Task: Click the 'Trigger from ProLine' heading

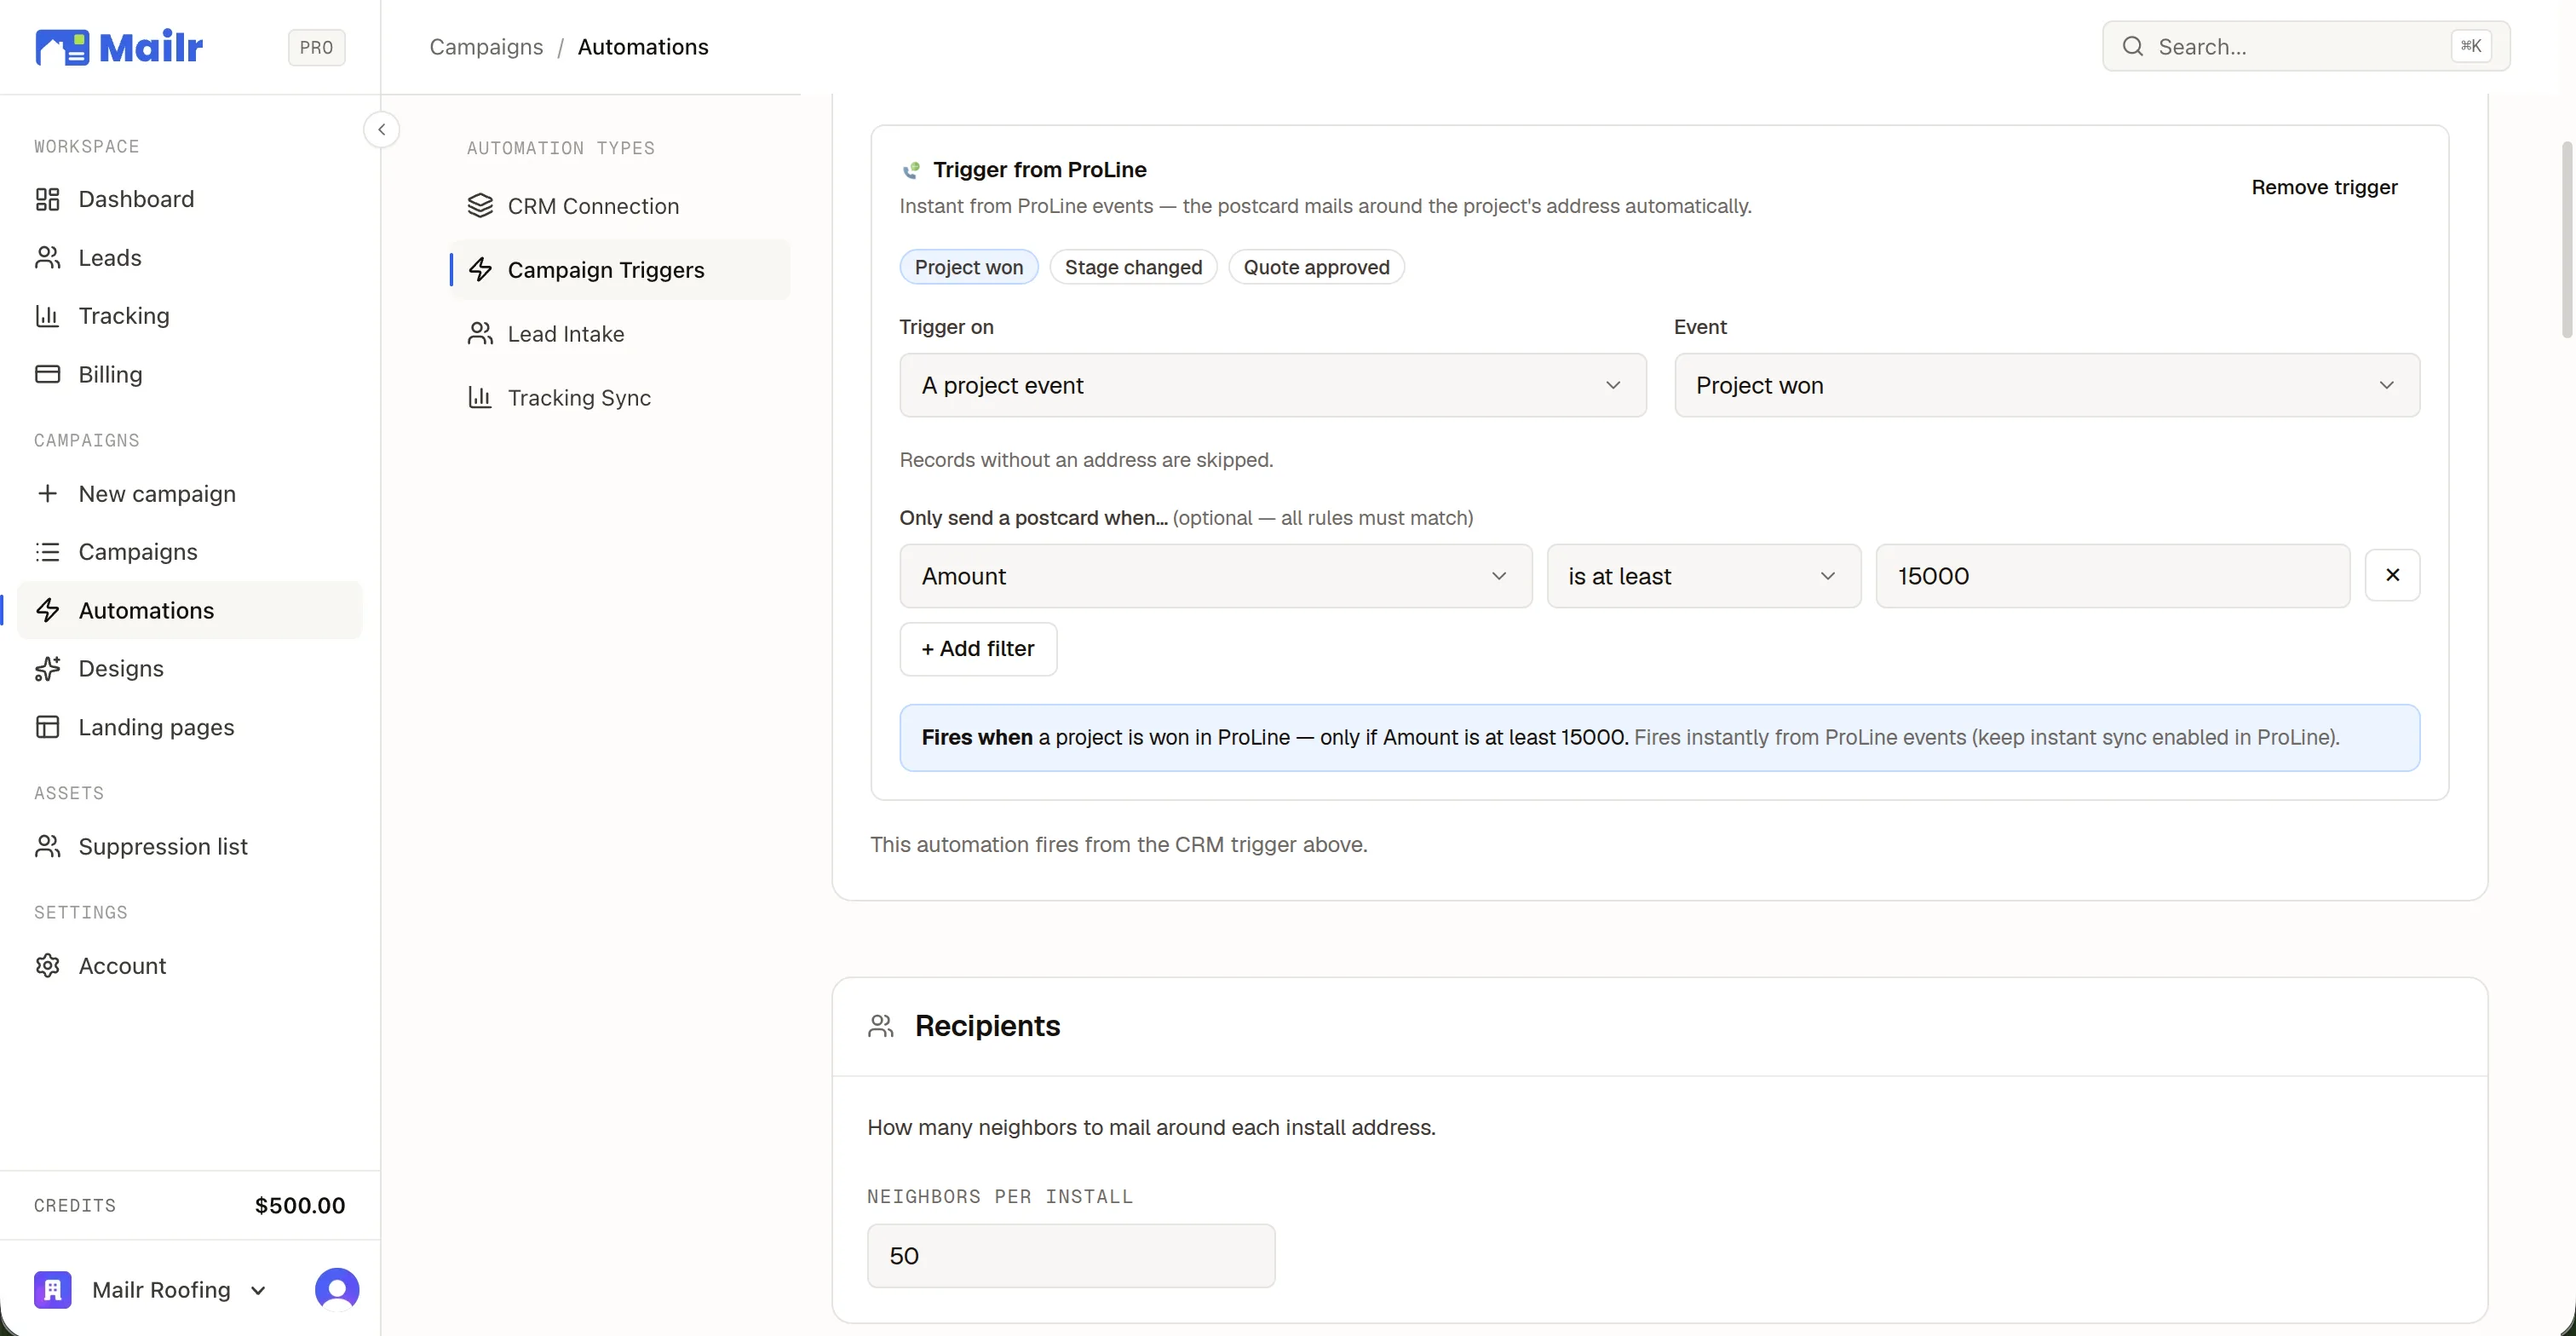Action: click(1040, 170)
